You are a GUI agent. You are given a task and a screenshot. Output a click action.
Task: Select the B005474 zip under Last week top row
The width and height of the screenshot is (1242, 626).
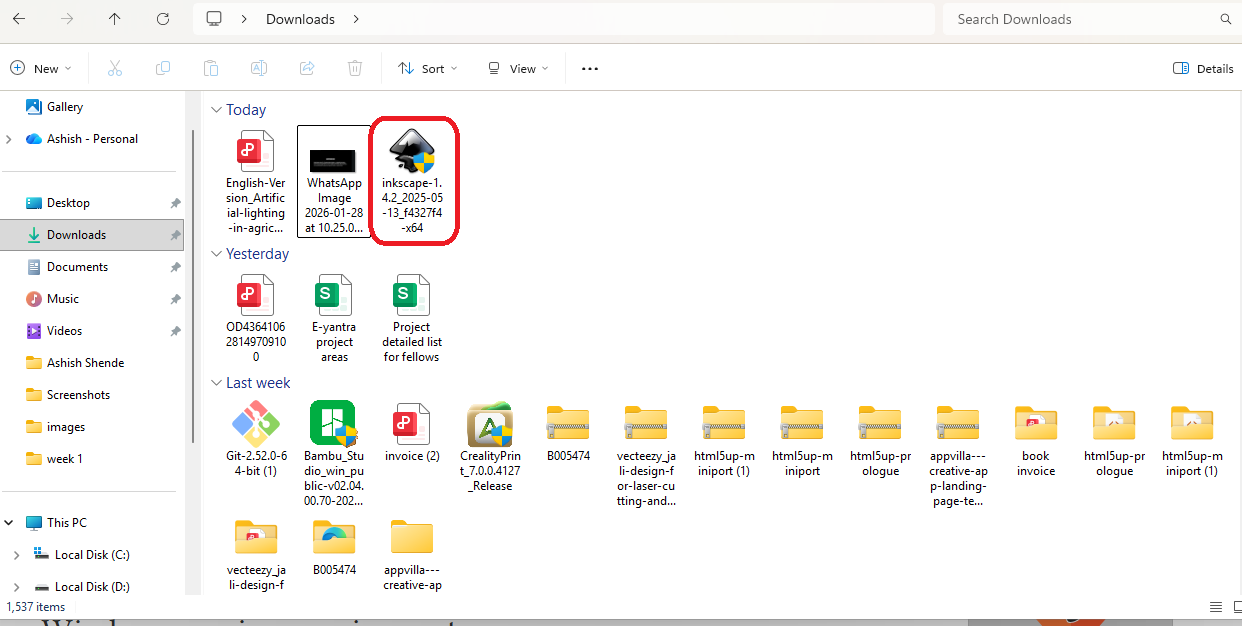568,432
